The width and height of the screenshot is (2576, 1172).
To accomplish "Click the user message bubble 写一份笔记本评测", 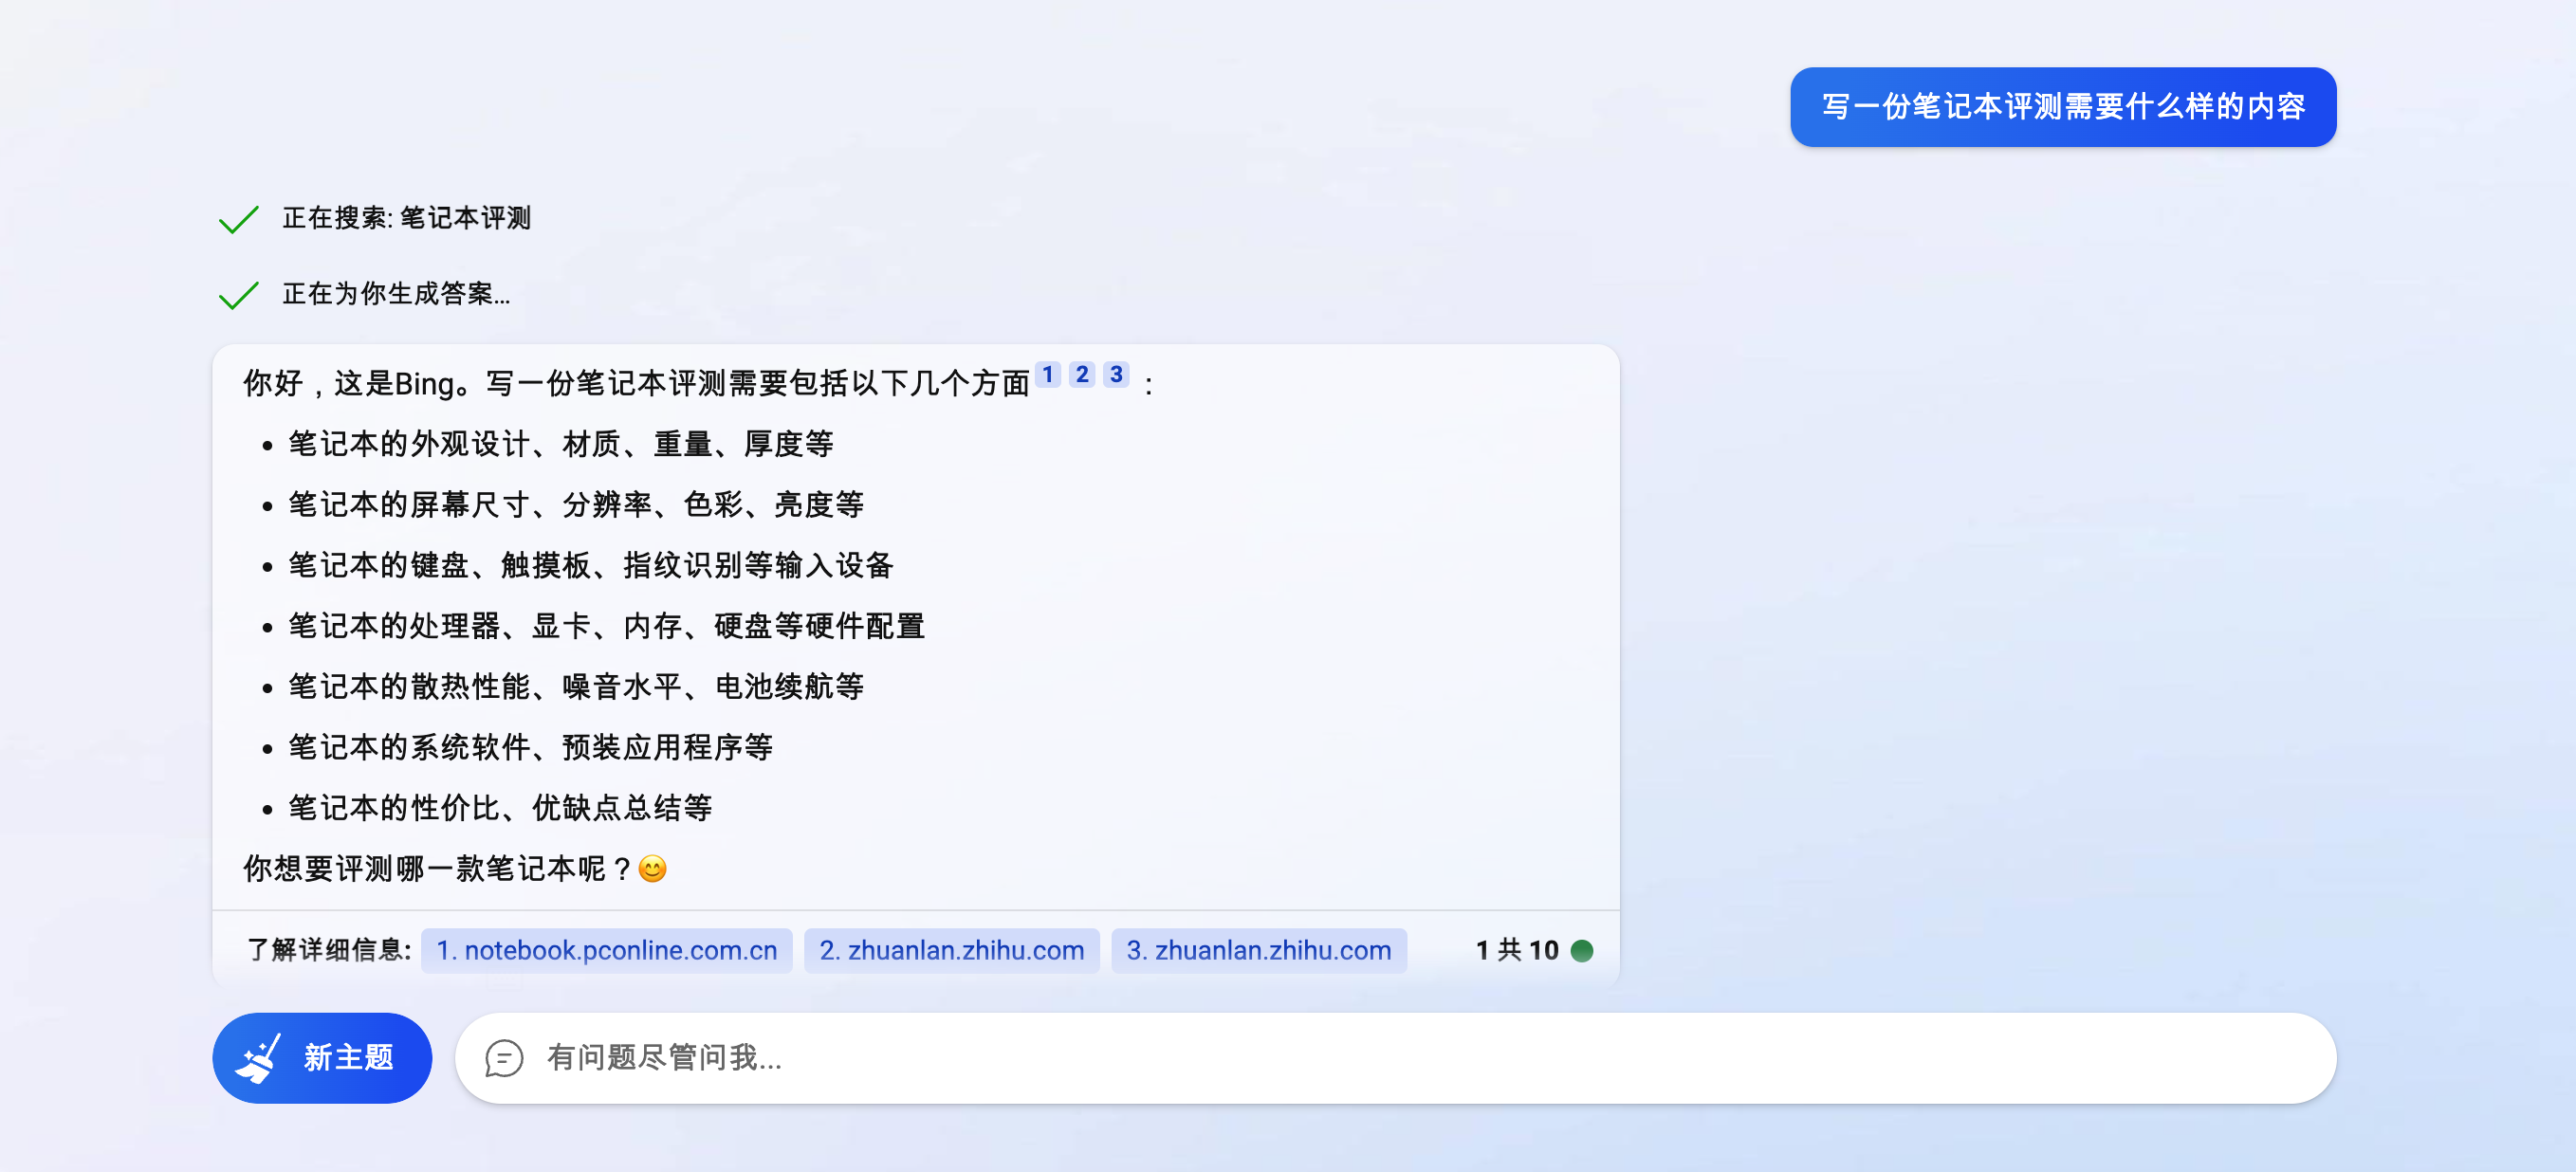I will point(2062,107).
